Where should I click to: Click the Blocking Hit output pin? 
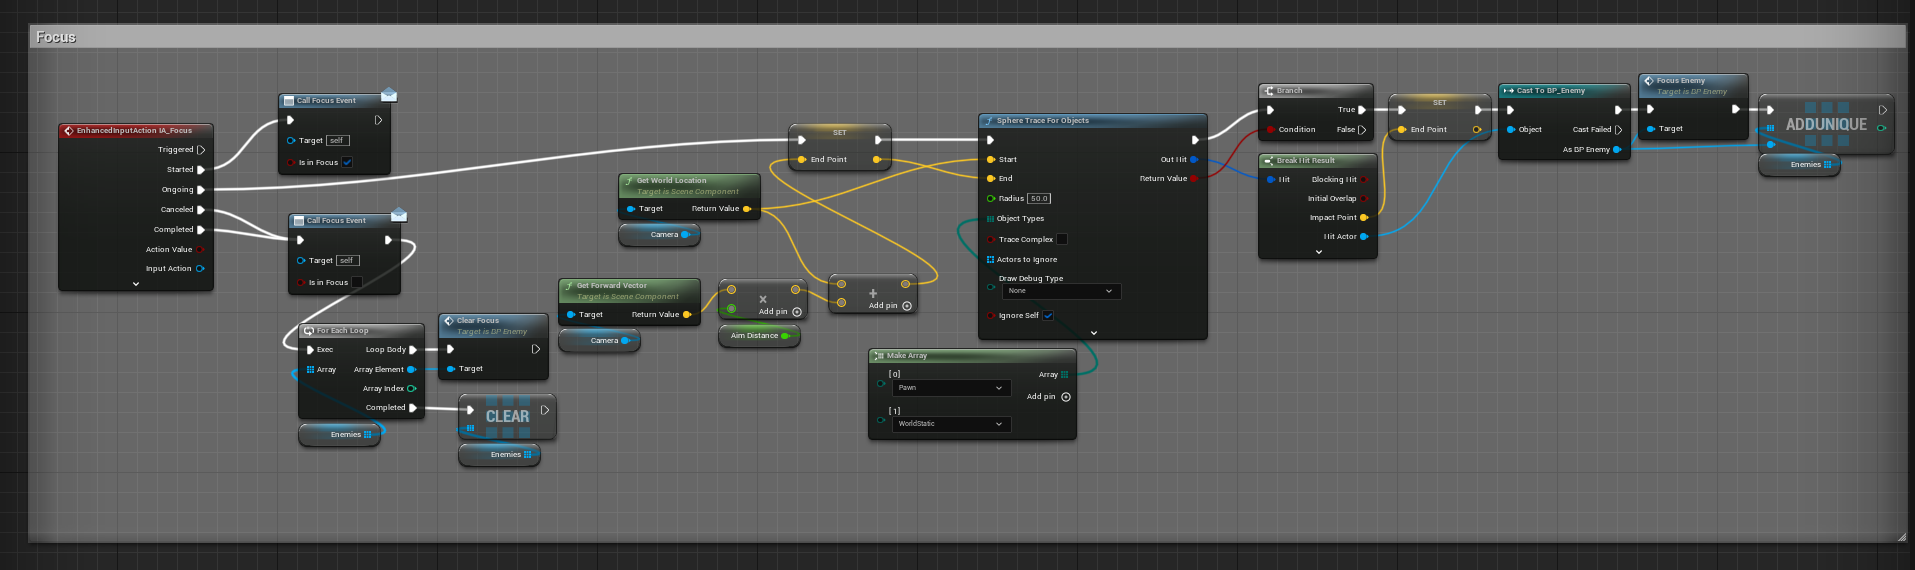1364,180
